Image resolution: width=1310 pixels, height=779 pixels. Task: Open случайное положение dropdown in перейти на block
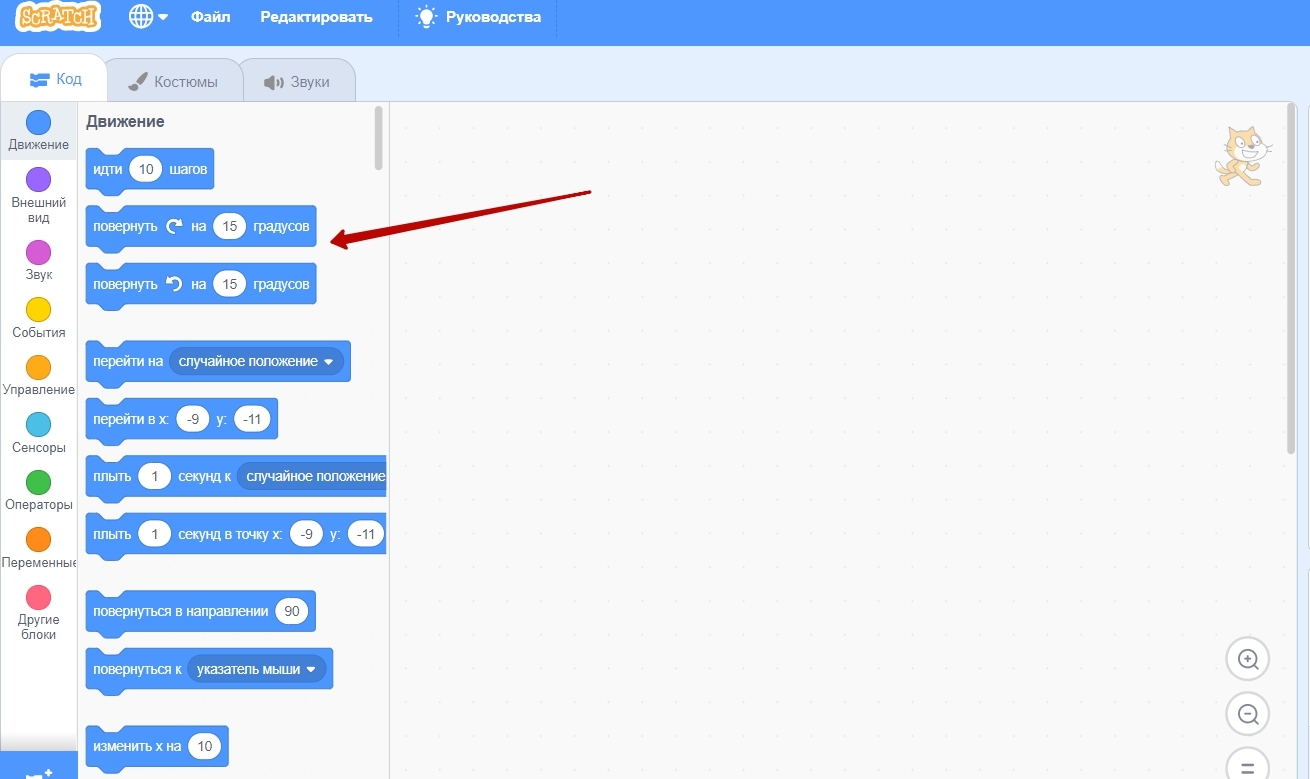256,361
